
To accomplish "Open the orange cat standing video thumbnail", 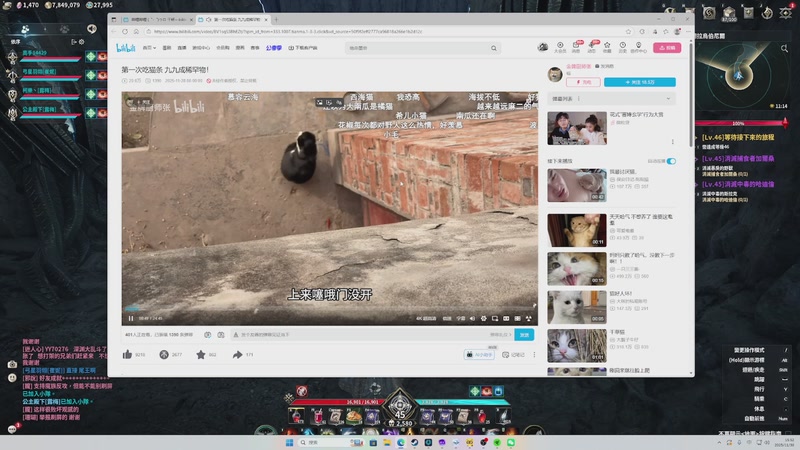I will point(577,230).
